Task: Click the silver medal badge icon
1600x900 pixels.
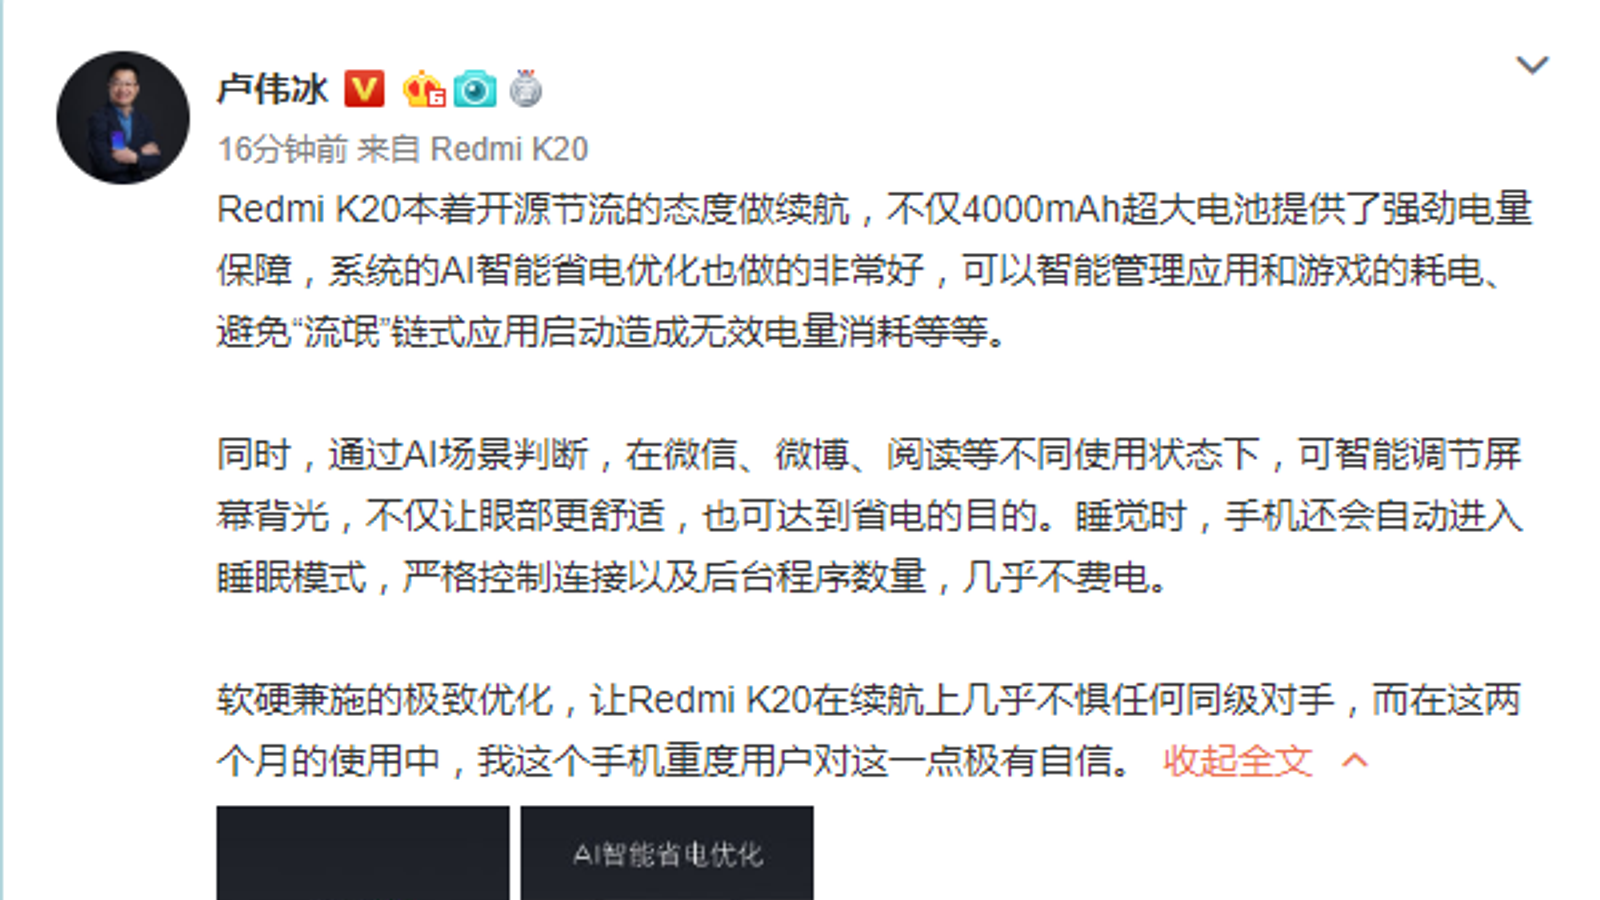Action: [526, 89]
